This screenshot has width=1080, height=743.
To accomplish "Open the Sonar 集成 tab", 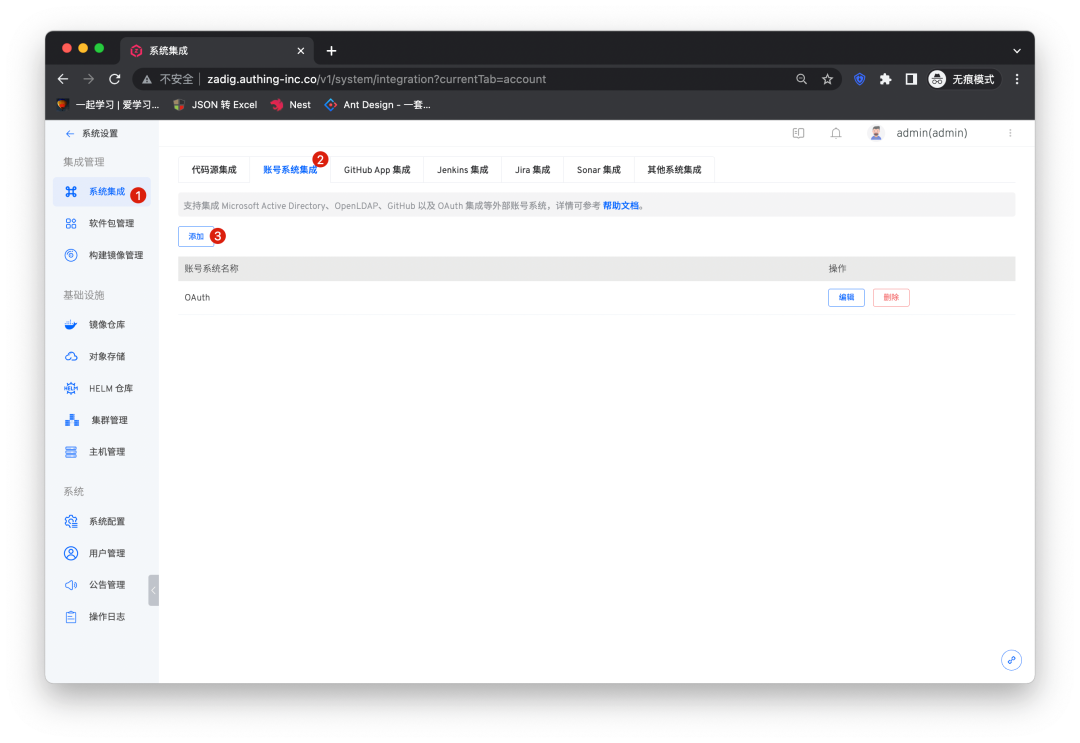I will (x=599, y=169).
